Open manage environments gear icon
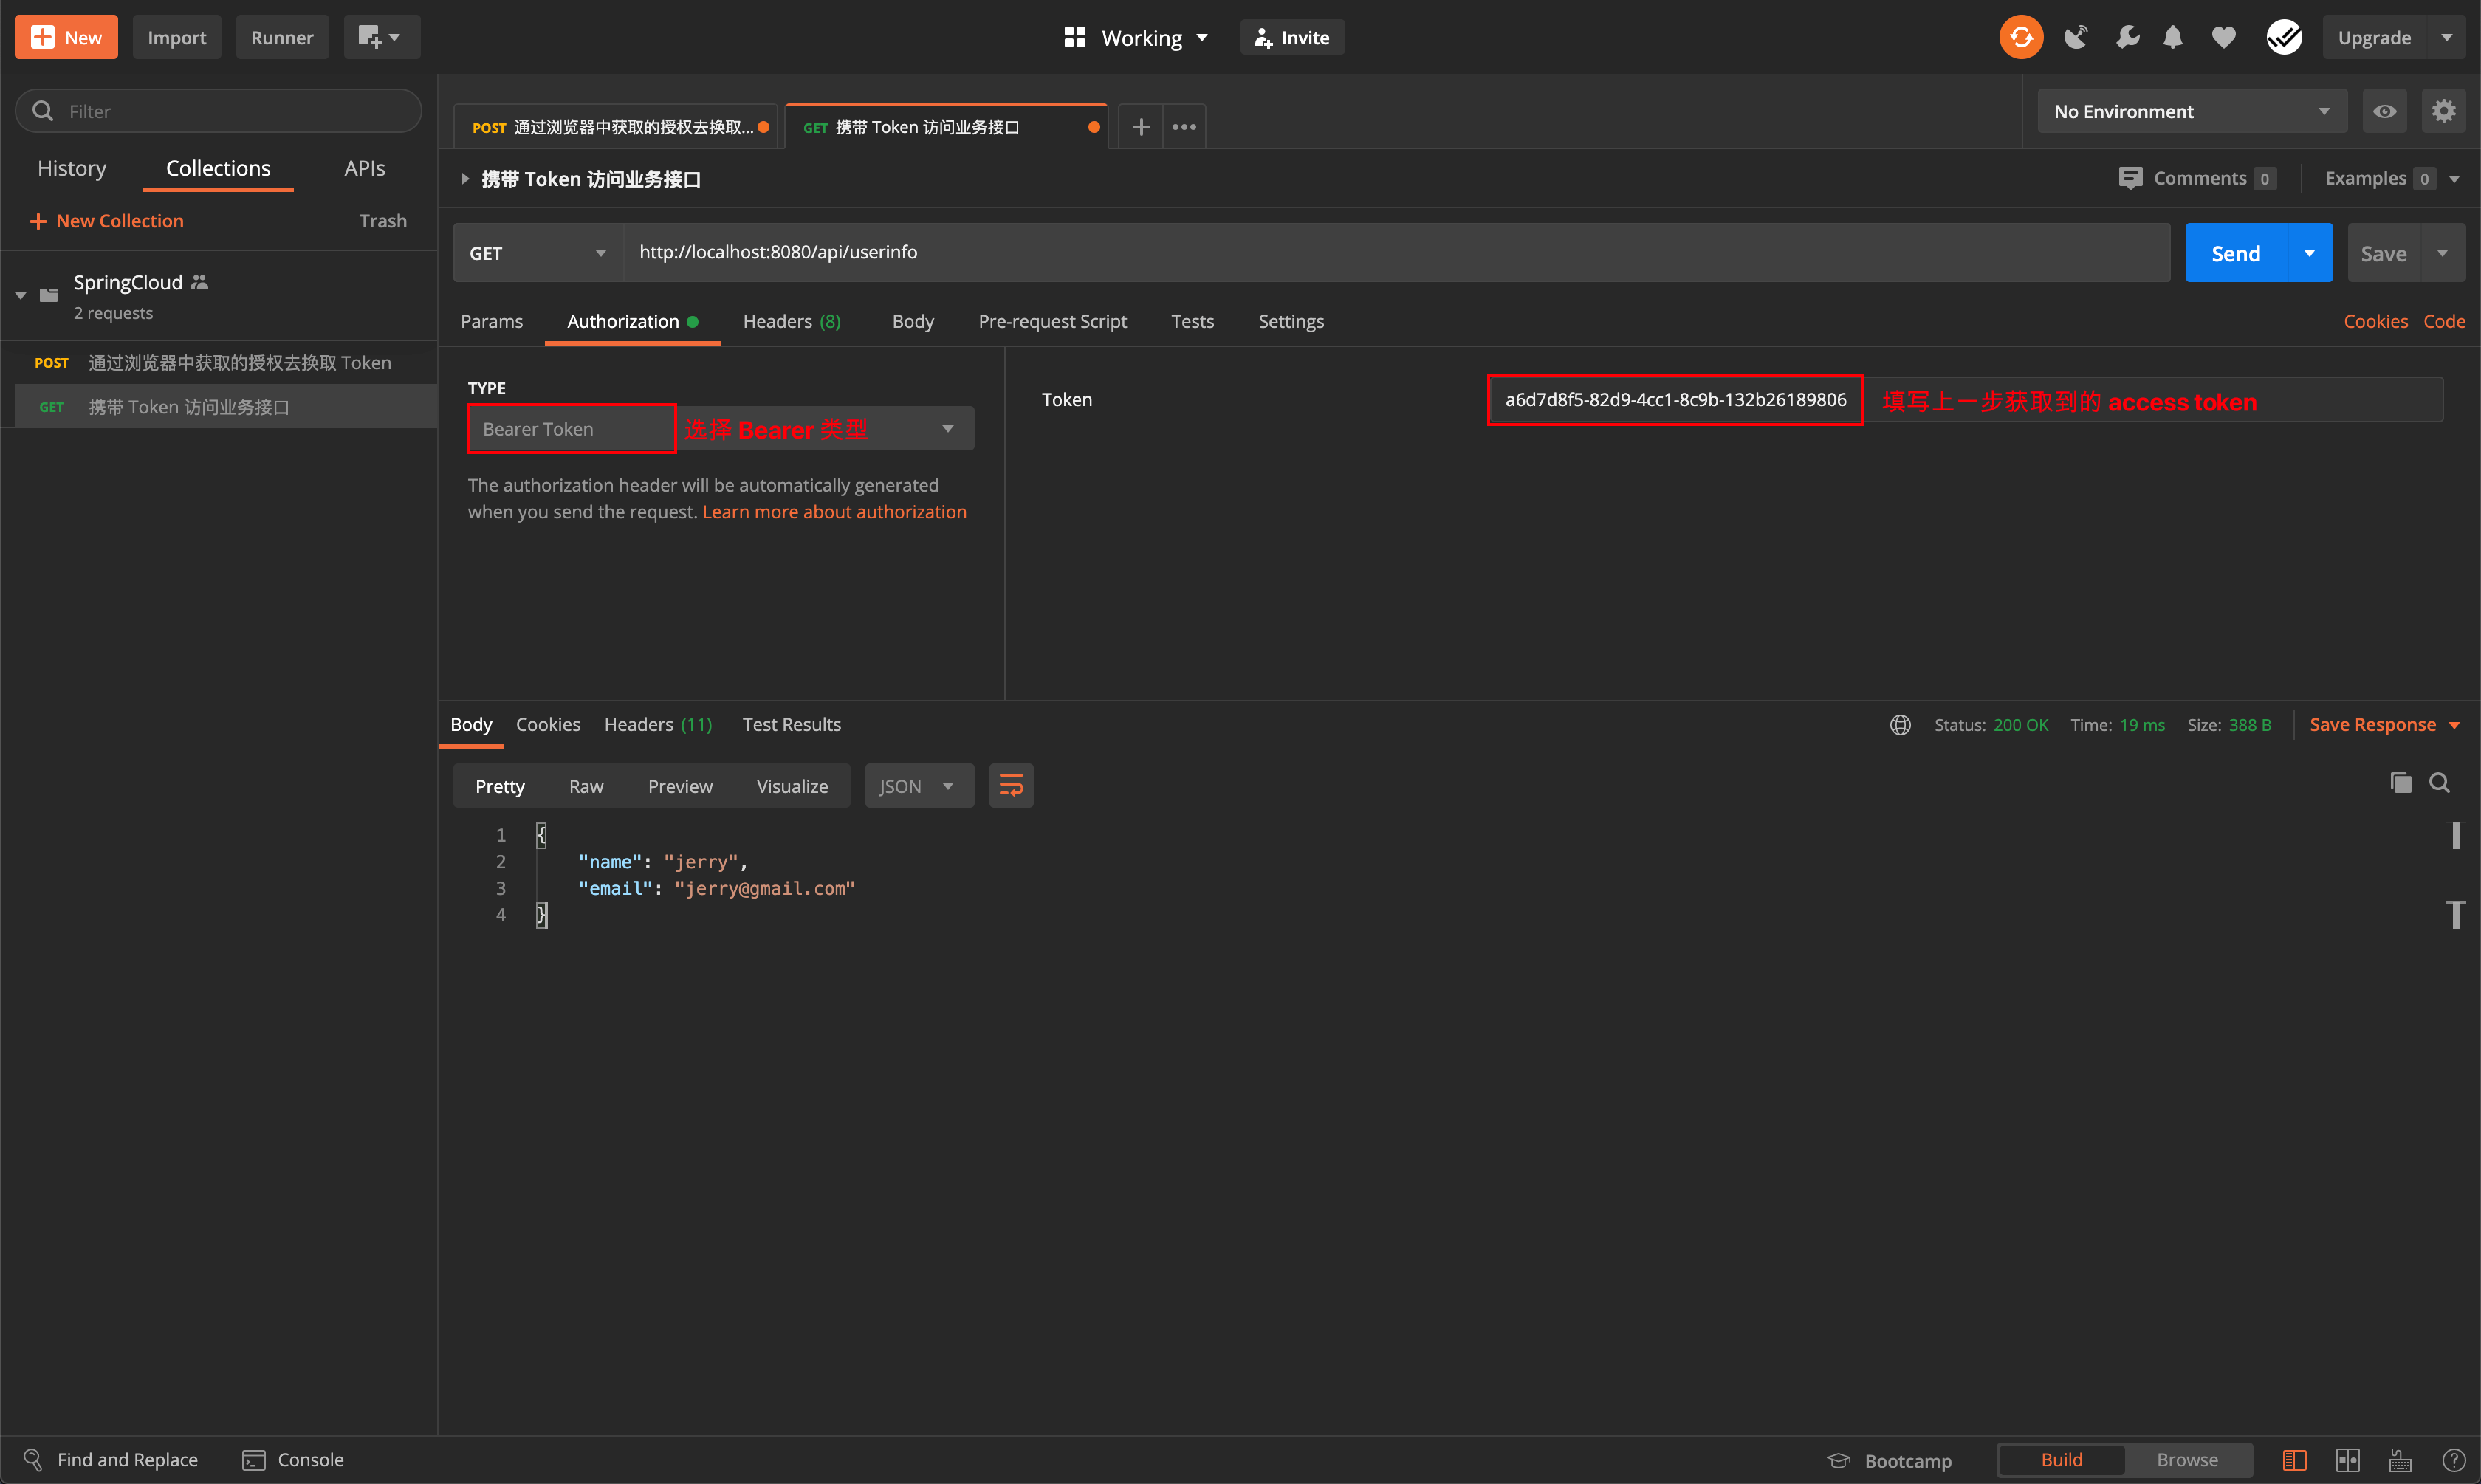The image size is (2481, 1484). [x=2444, y=111]
